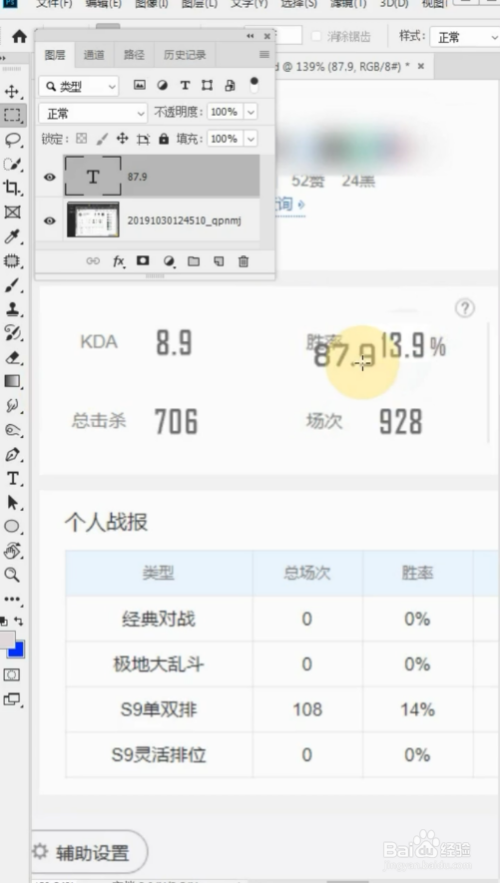Switch to the 通道 tab
The height and width of the screenshot is (883, 500).
(94, 55)
